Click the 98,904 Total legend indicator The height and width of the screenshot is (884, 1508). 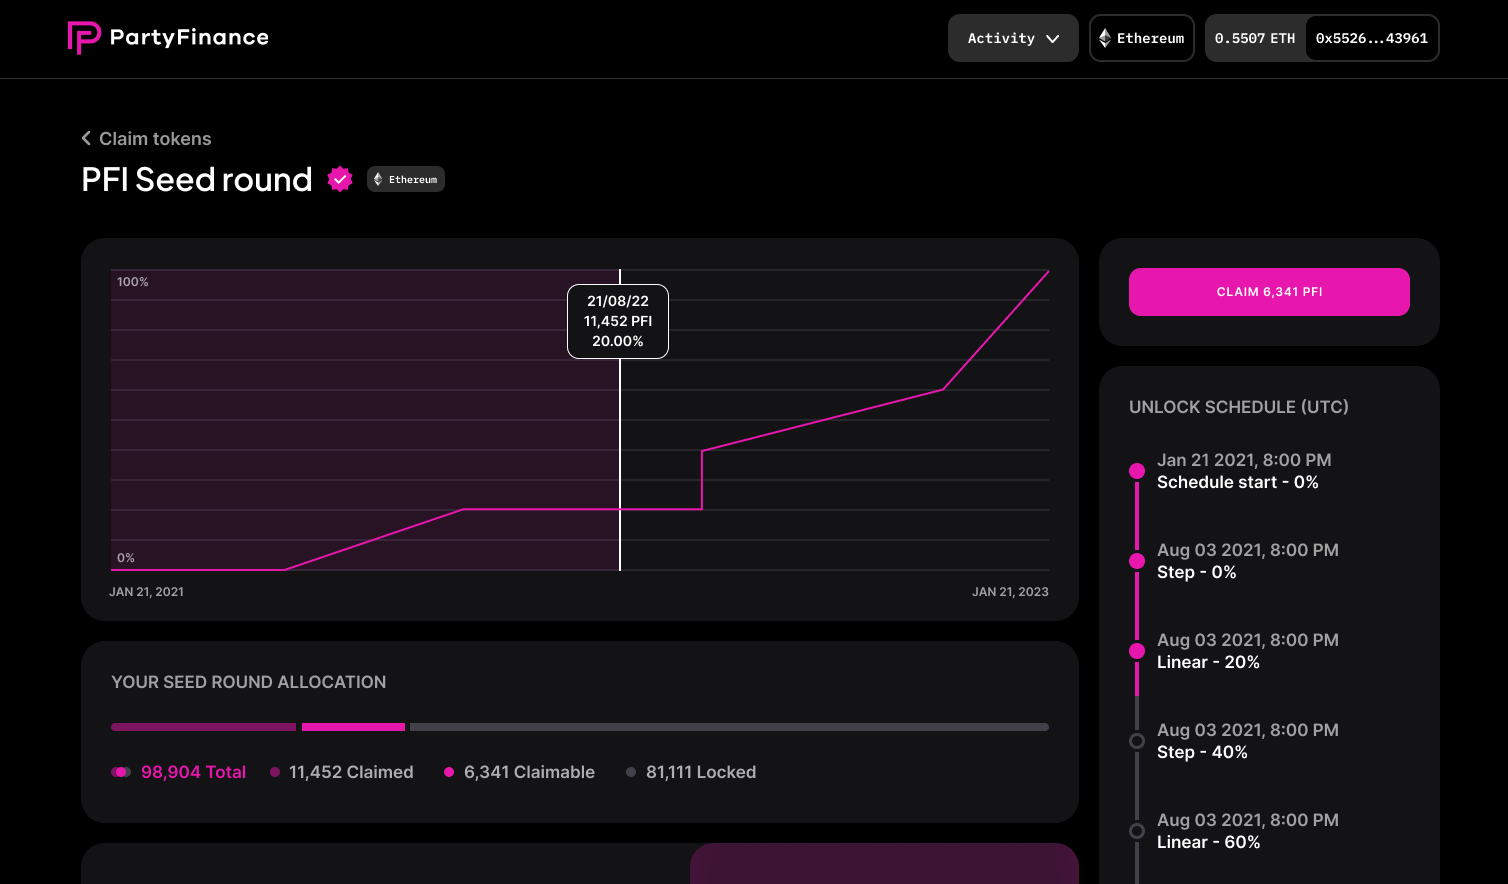(x=121, y=772)
